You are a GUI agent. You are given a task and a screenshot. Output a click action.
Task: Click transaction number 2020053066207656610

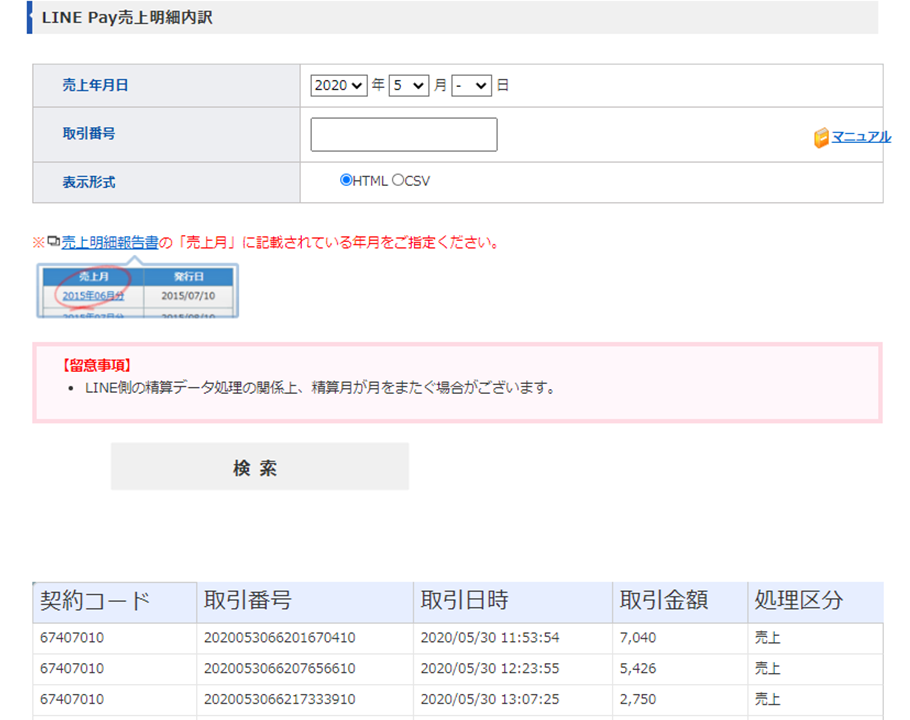pos(279,668)
